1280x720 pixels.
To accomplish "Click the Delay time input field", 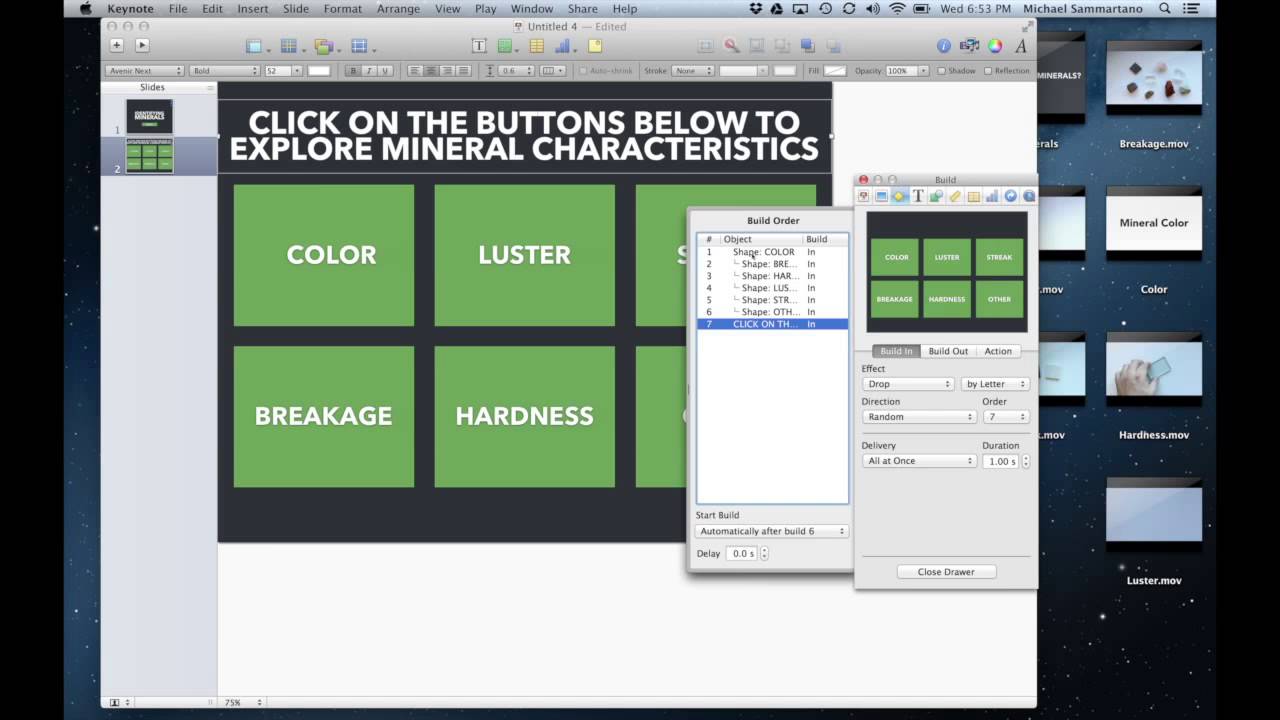I will pos(742,553).
